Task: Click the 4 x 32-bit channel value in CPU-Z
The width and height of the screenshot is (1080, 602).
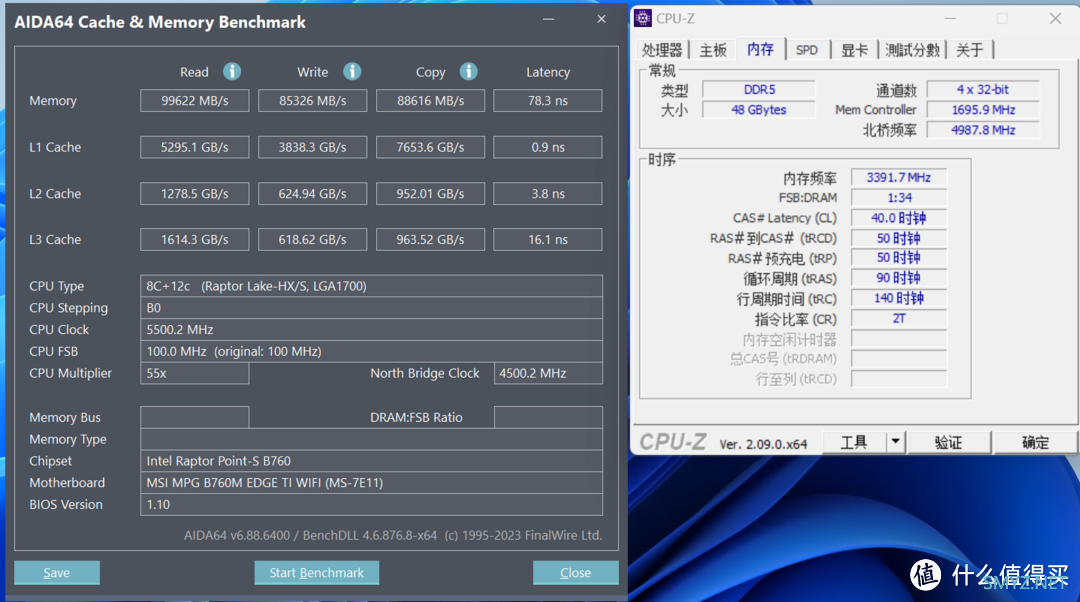Action: [x=983, y=90]
